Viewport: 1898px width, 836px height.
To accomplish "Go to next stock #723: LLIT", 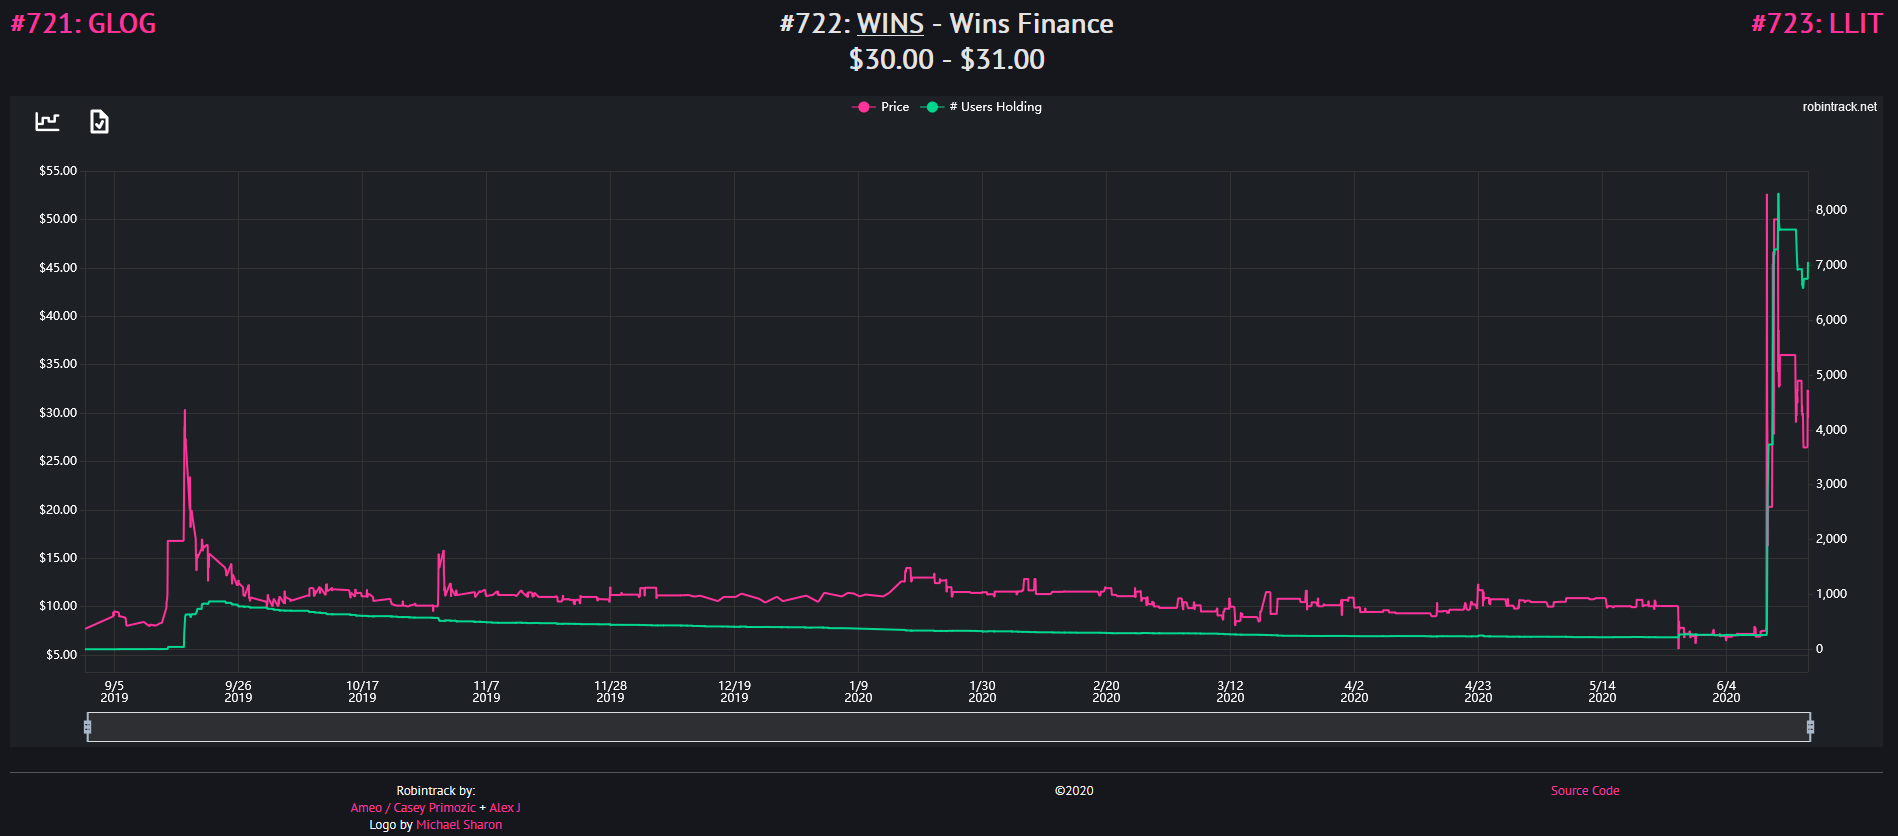I will pyautogui.click(x=1816, y=24).
